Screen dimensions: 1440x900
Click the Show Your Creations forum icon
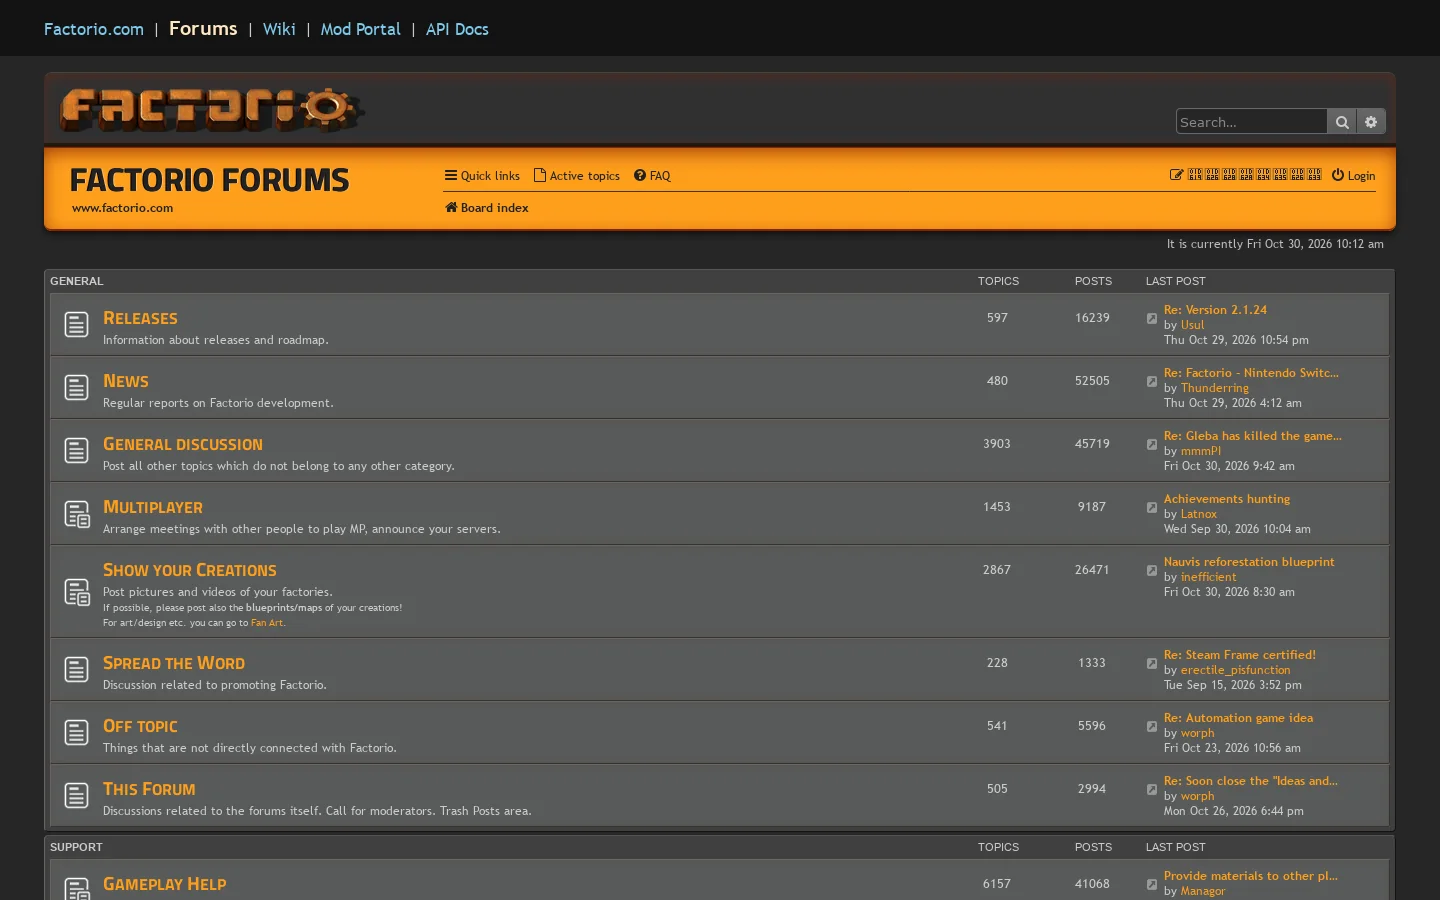[77, 592]
